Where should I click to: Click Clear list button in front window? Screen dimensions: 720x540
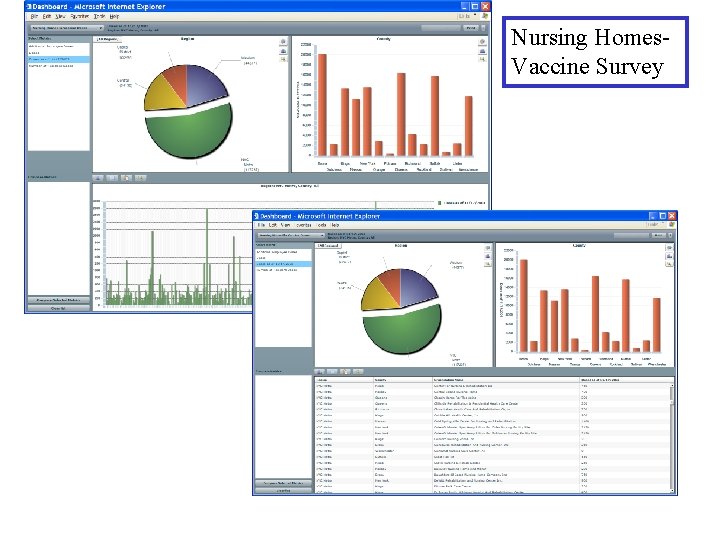click(283, 491)
